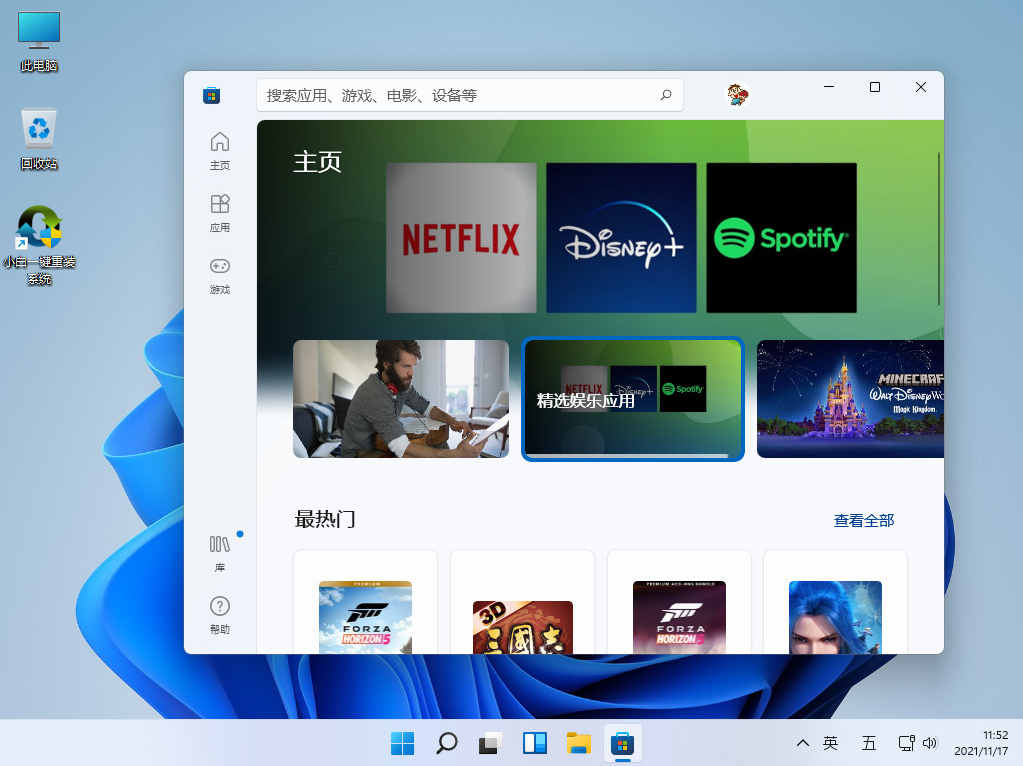The height and width of the screenshot is (766, 1023).
Task: Open taskbar Search
Action: point(447,743)
